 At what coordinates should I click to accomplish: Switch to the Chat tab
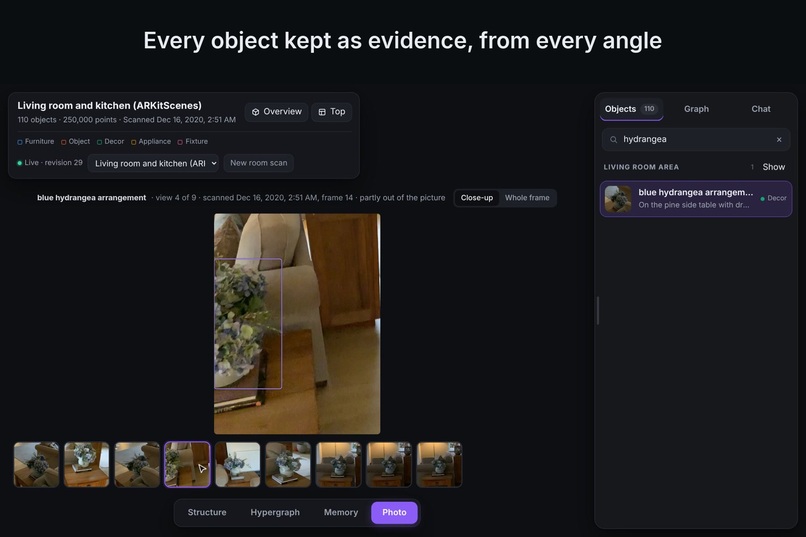click(761, 109)
